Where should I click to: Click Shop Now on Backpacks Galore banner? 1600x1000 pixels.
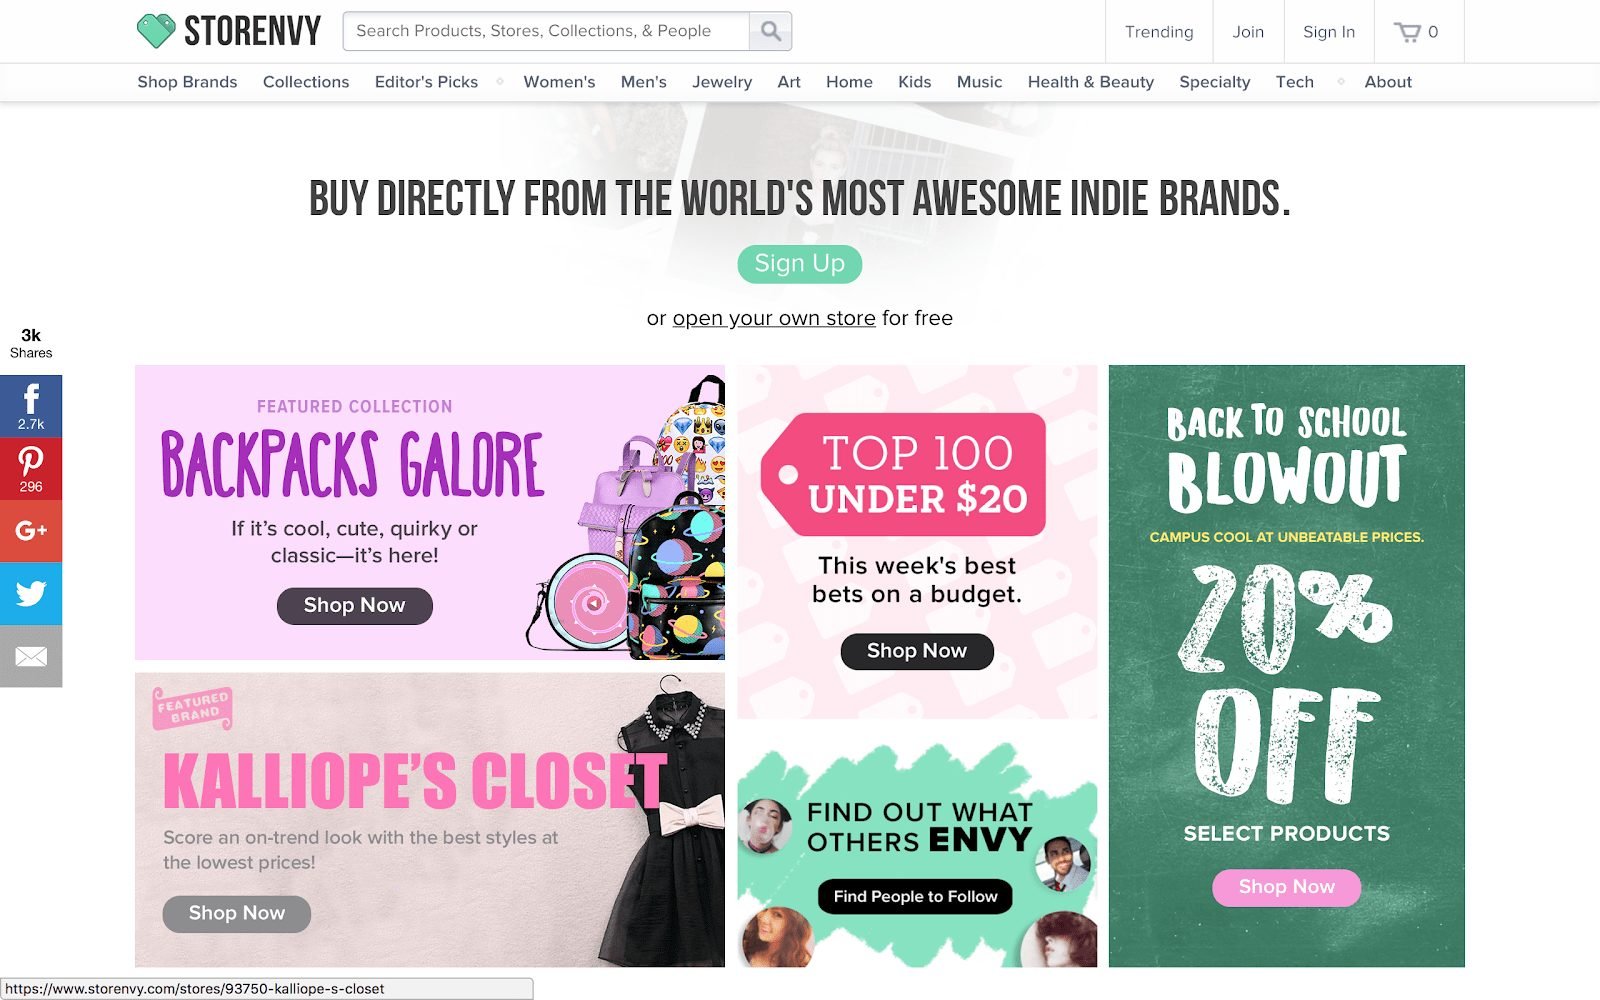[x=355, y=606]
